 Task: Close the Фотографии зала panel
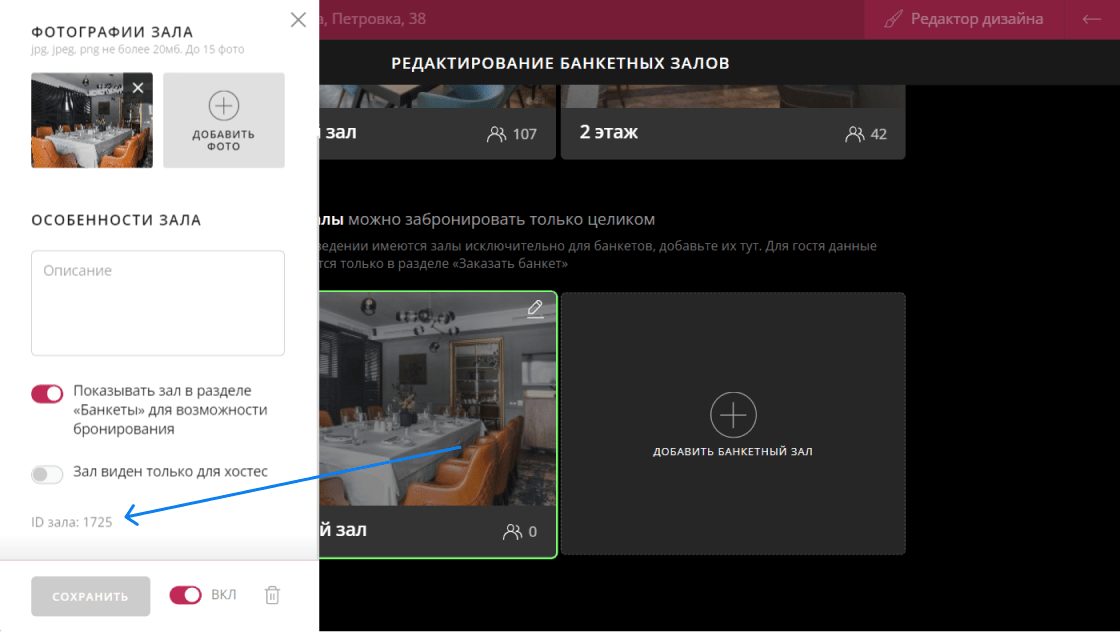[x=297, y=19]
